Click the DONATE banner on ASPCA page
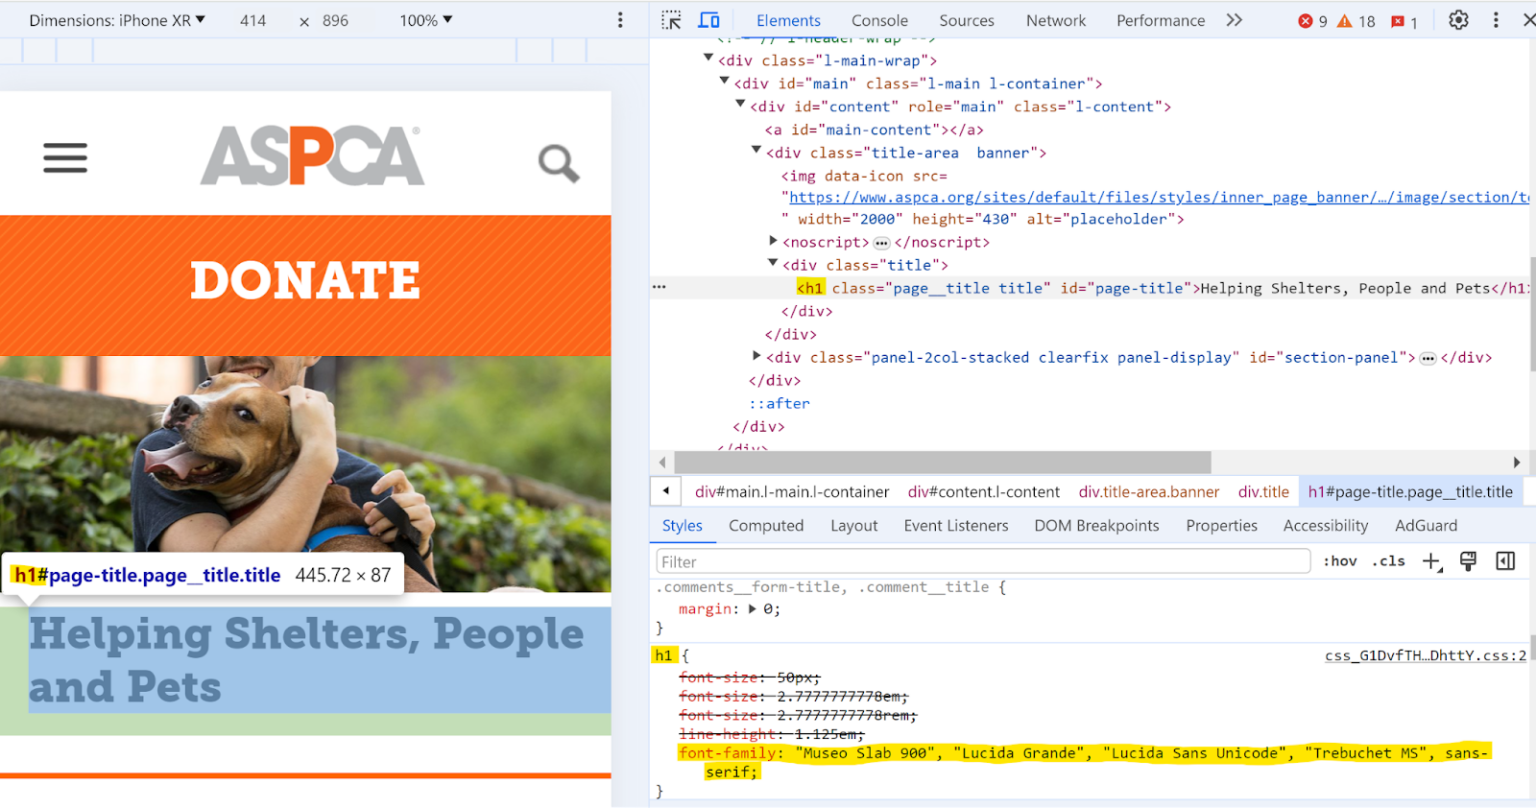This screenshot has width=1536, height=808. [x=305, y=283]
